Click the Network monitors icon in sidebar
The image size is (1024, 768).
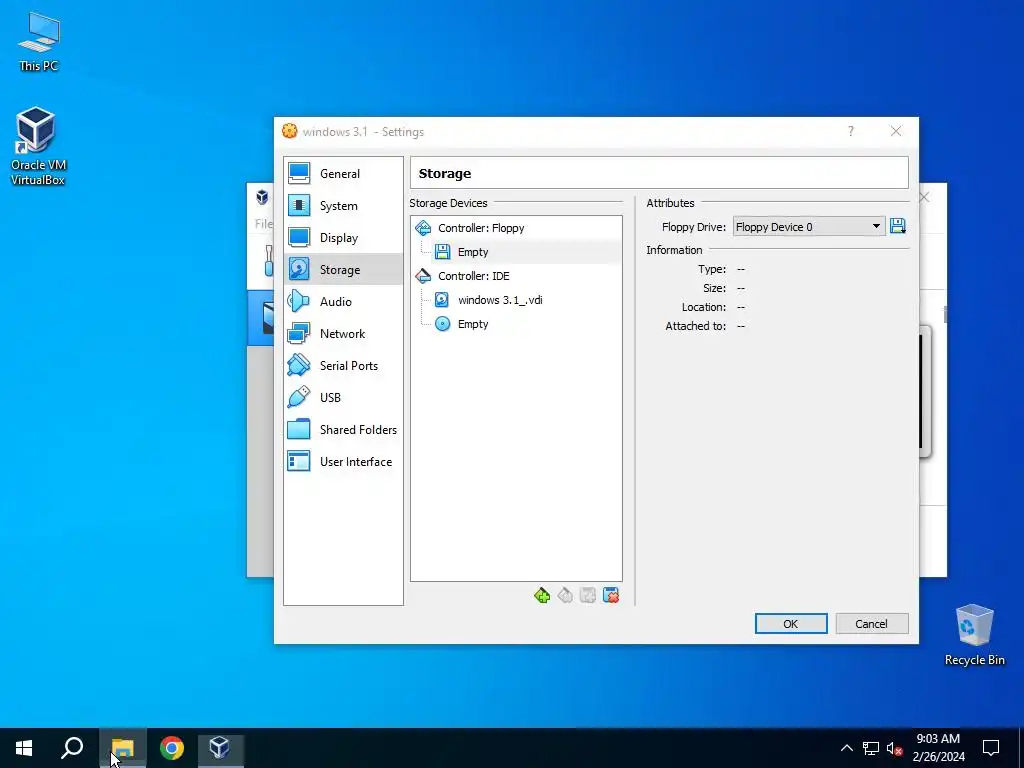(299, 333)
